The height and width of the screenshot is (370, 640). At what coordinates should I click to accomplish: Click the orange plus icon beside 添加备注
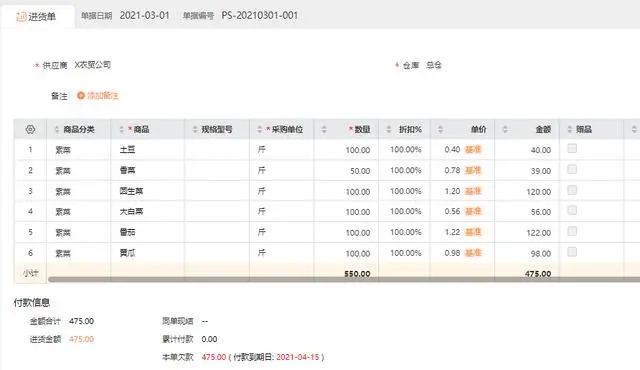(x=81, y=95)
